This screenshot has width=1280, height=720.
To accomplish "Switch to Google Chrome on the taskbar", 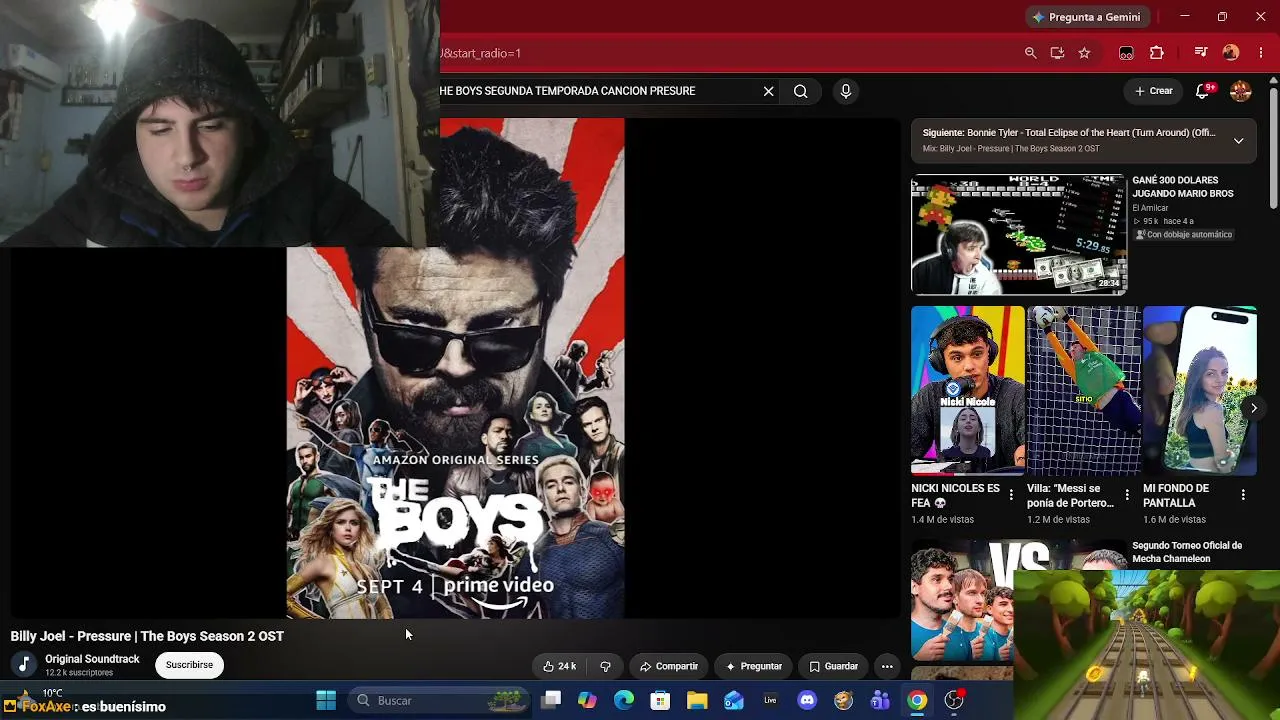I will [917, 701].
